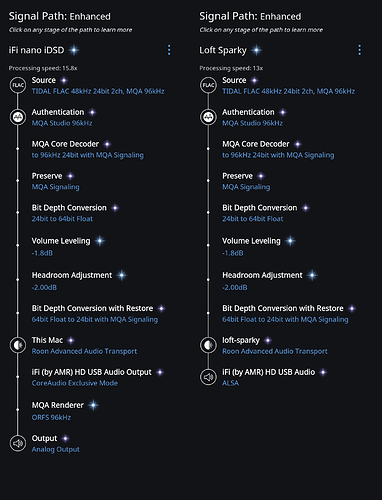The height and width of the screenshot is (500, 382).
Task: Click MQA authentication icon in left path
Action: point(18,117)
